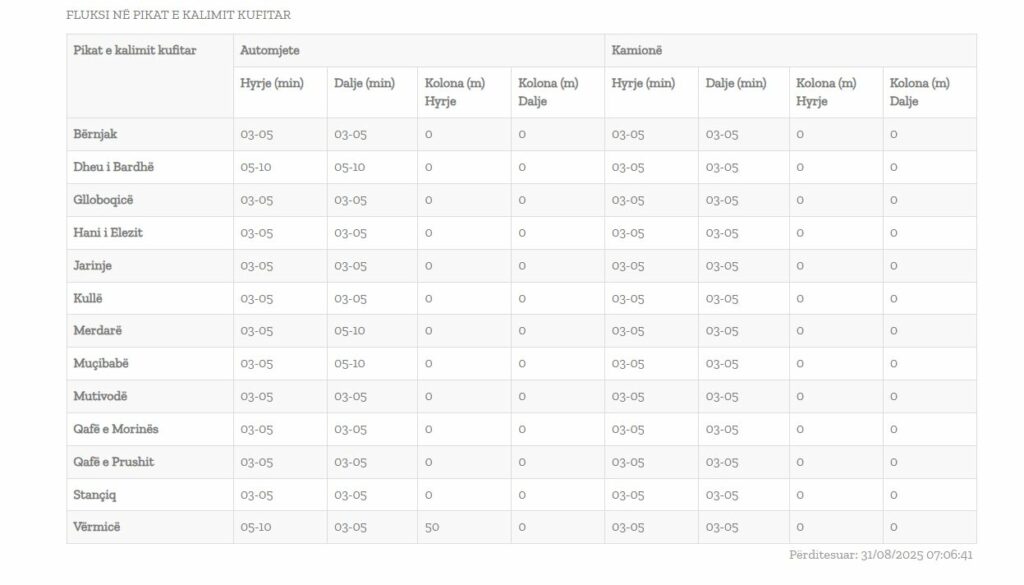Click the Glloboqicë crossing point name

(x=103, y=200)
